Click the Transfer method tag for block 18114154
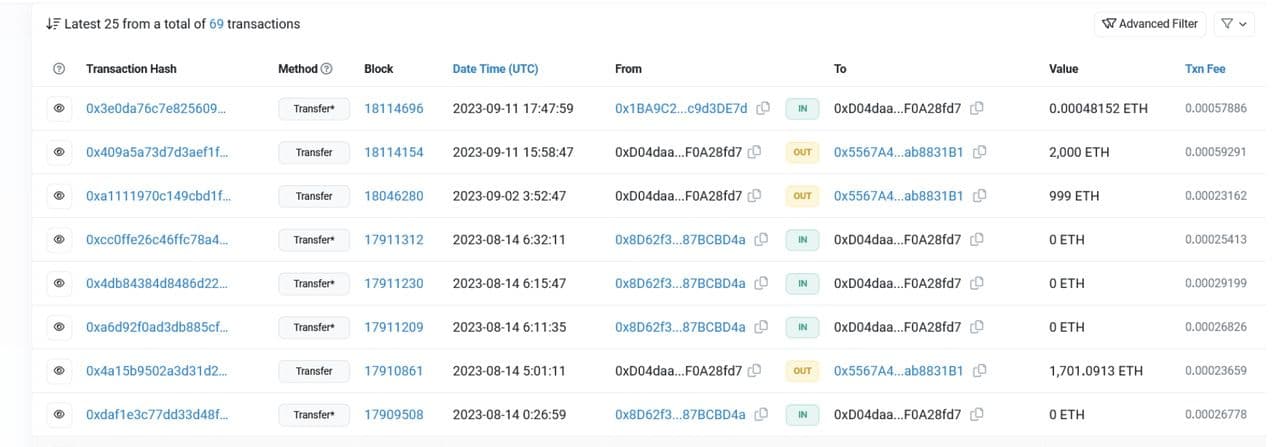1280x447 pixels. click(x=313, y=152)
